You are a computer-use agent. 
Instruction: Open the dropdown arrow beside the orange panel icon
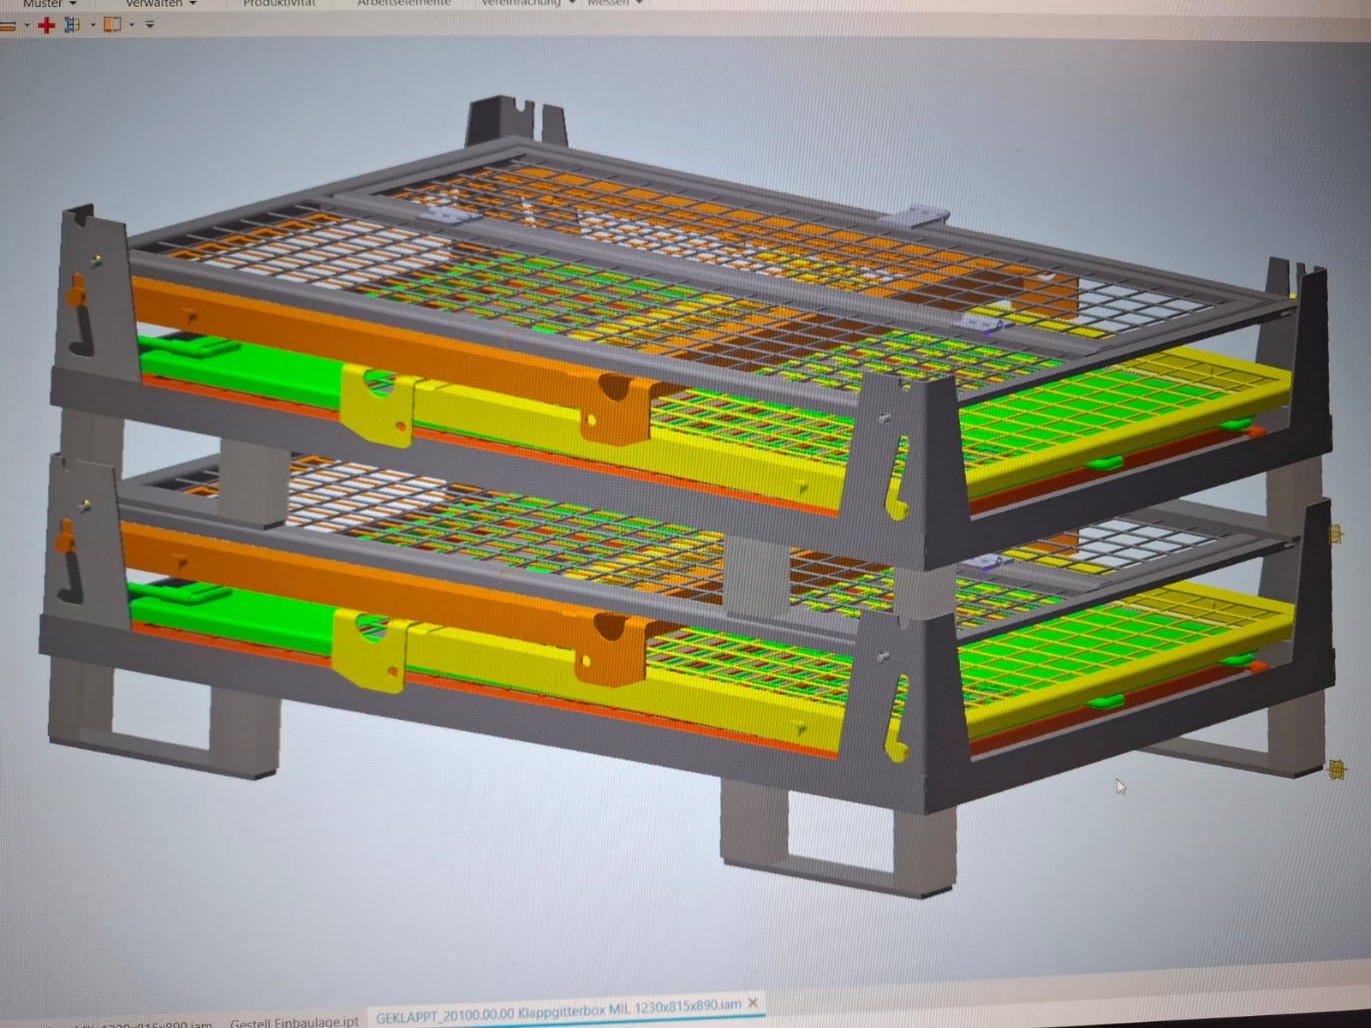[x=132, y=24]
